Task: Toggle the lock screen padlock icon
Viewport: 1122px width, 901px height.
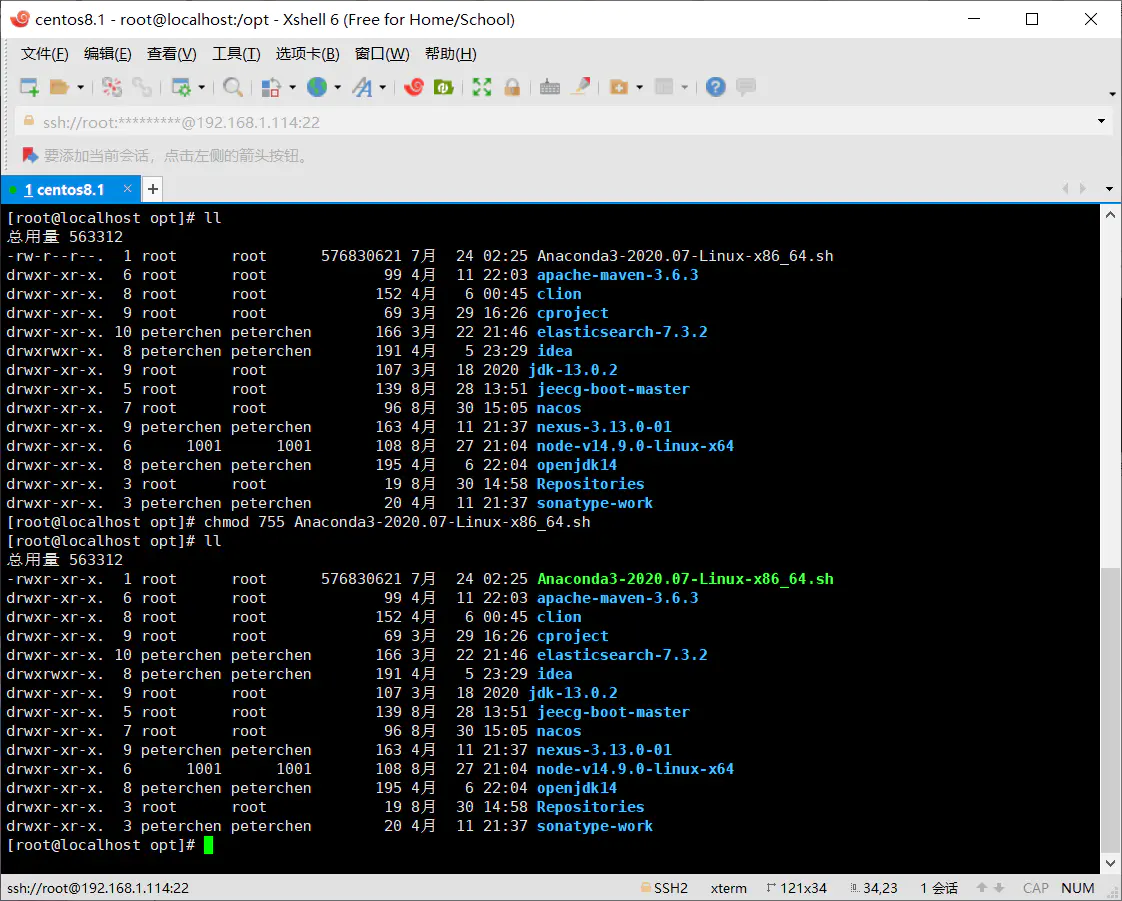Action: click(x=512, y=88)
